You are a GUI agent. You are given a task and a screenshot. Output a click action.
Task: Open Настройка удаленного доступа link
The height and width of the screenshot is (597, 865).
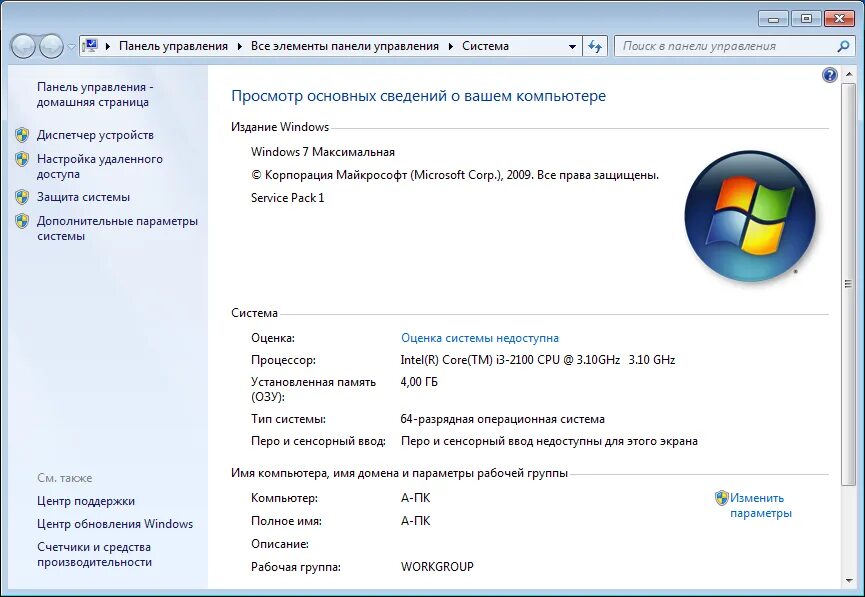pyautogui.click(x=100, y=166)
